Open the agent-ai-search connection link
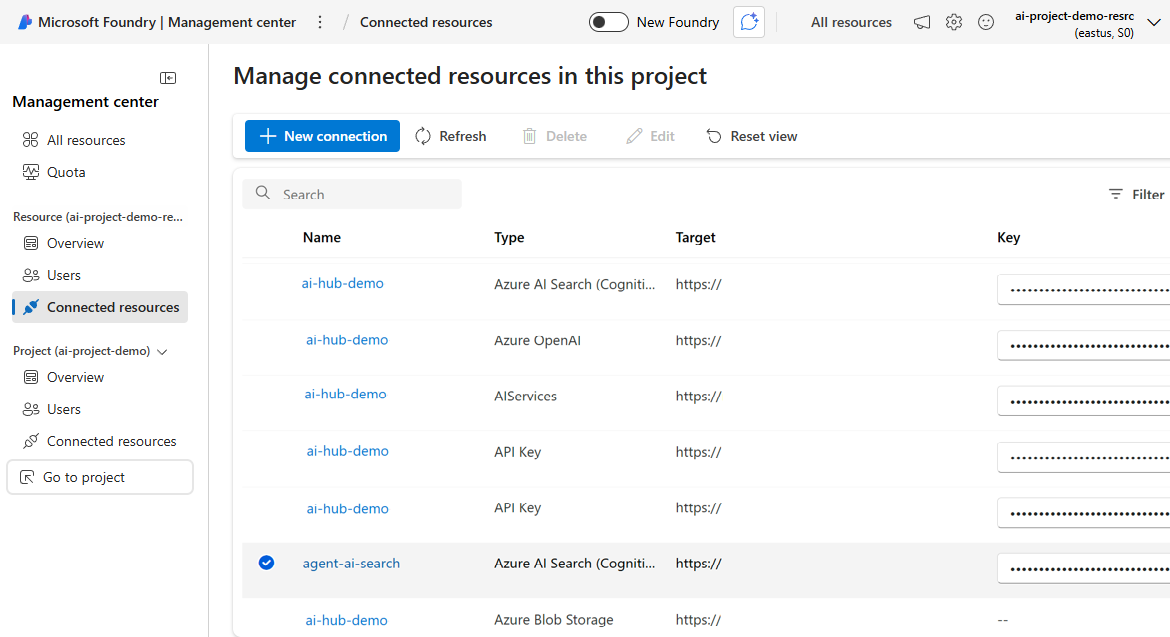Image resolution: width=1170 pixels, height=637 pixels. (351, 563)
